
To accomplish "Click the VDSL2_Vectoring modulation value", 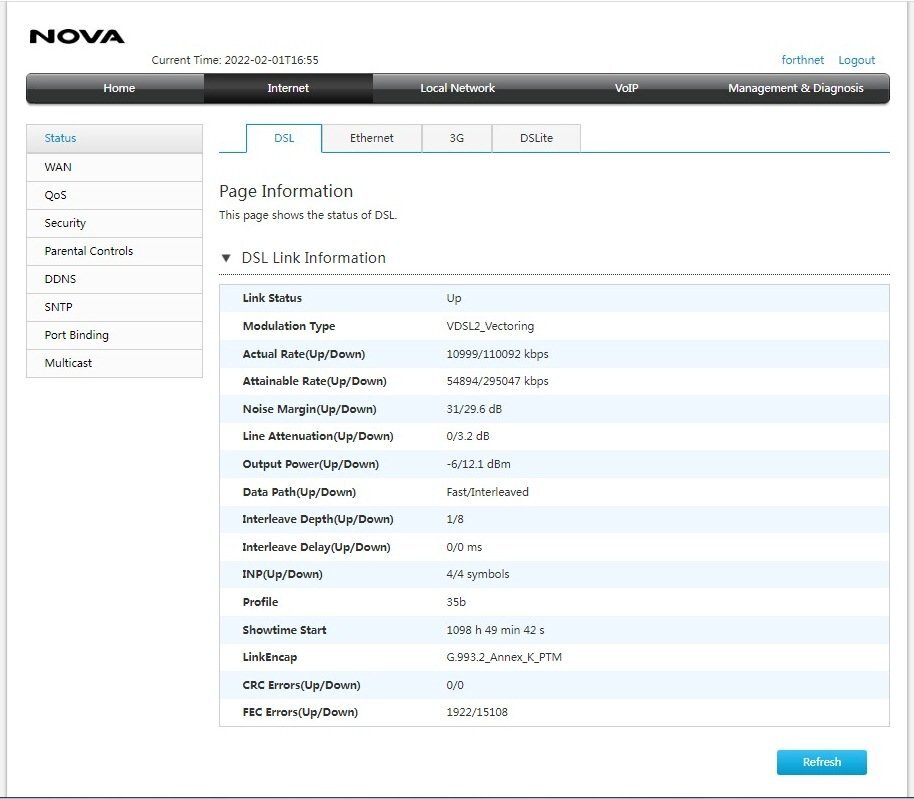I will click(490, 326).
